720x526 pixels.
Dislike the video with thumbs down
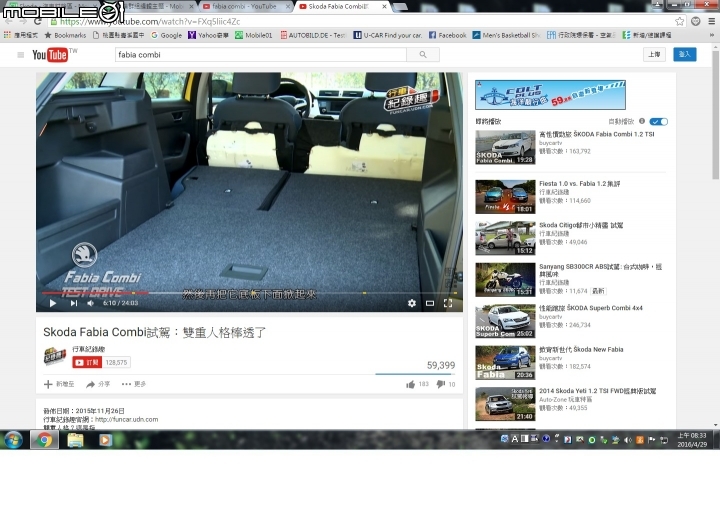pyautogui.click(x=441, y=384)
